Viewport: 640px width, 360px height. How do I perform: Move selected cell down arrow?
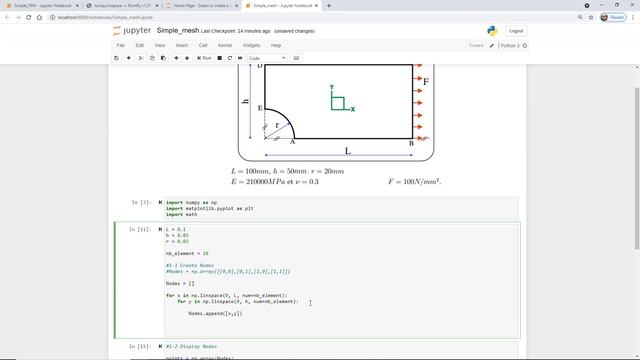pos(187,58)
